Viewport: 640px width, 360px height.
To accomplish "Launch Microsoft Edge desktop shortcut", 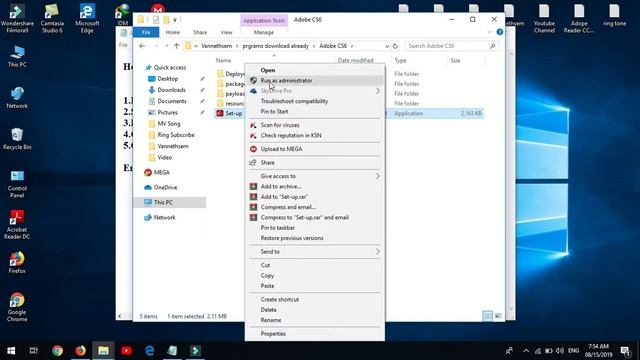I will 87,18.
